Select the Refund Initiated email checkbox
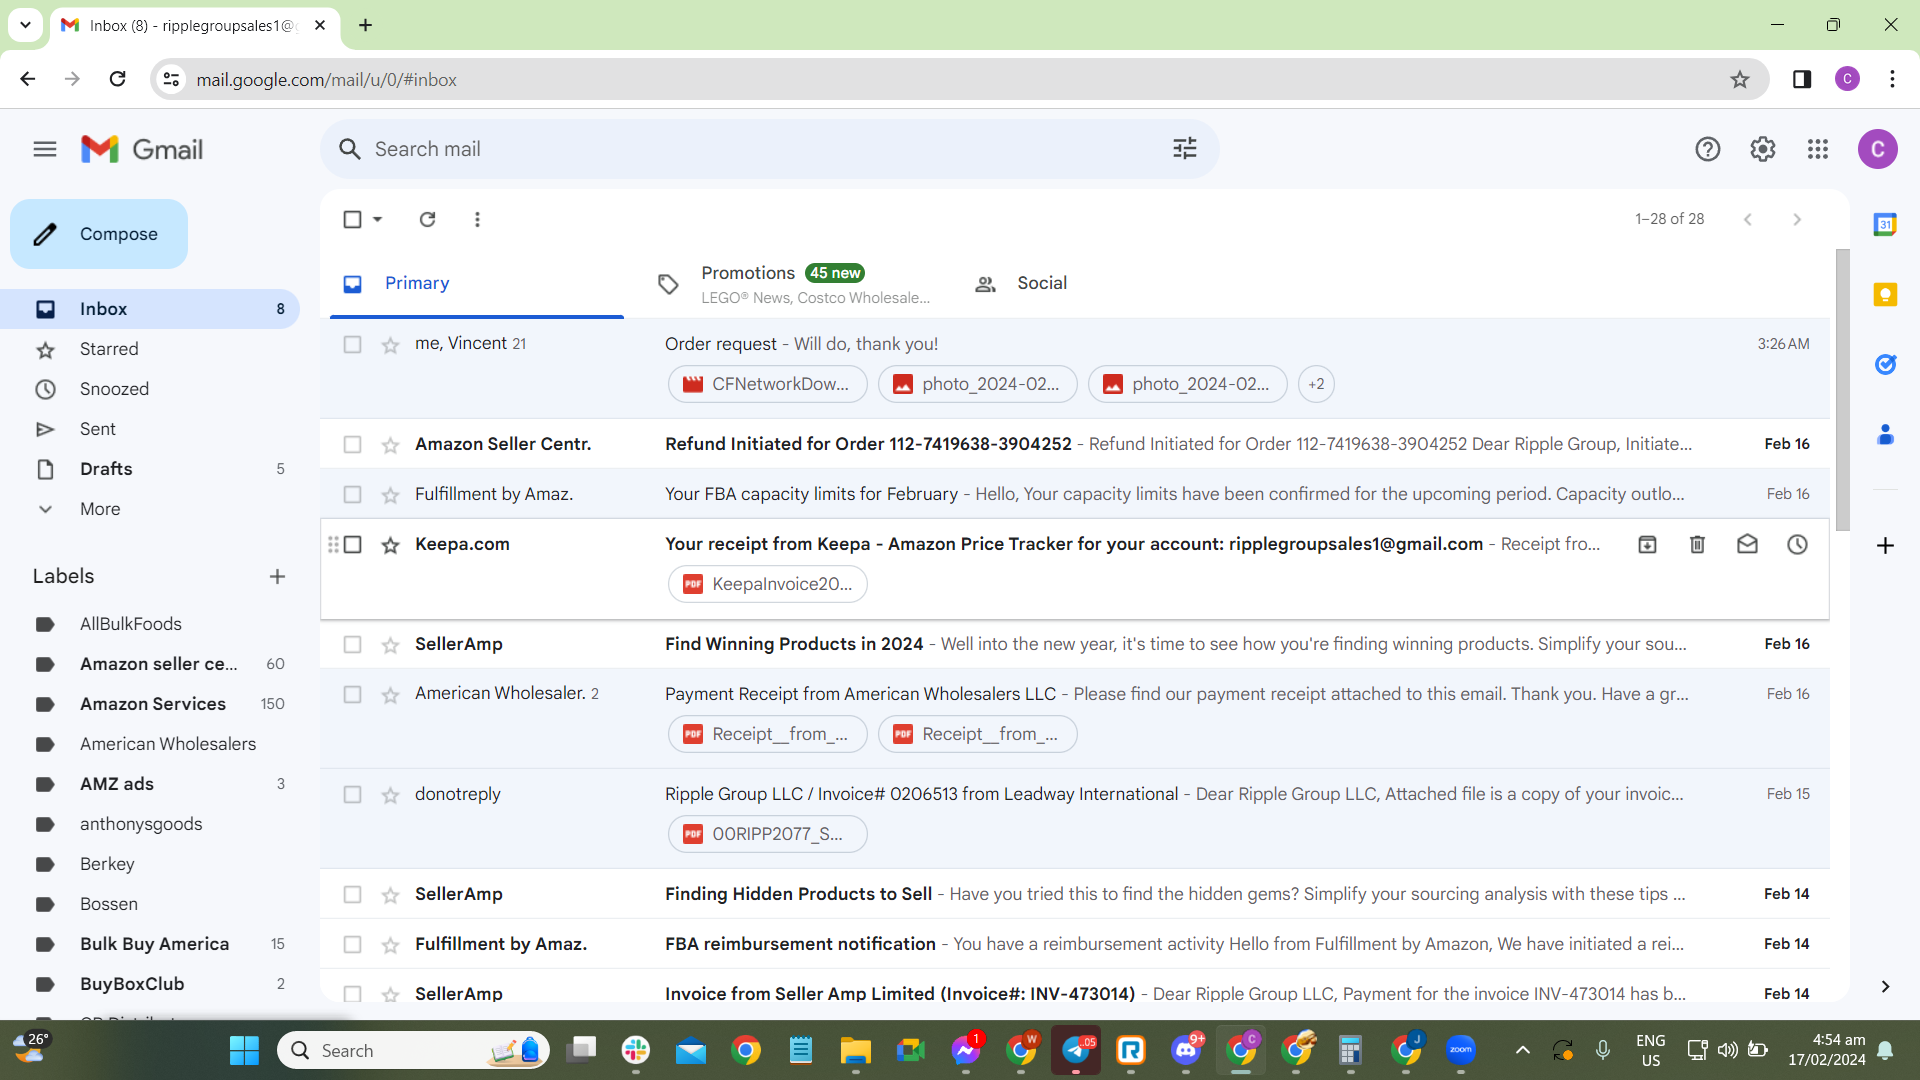 click(352, 444)
